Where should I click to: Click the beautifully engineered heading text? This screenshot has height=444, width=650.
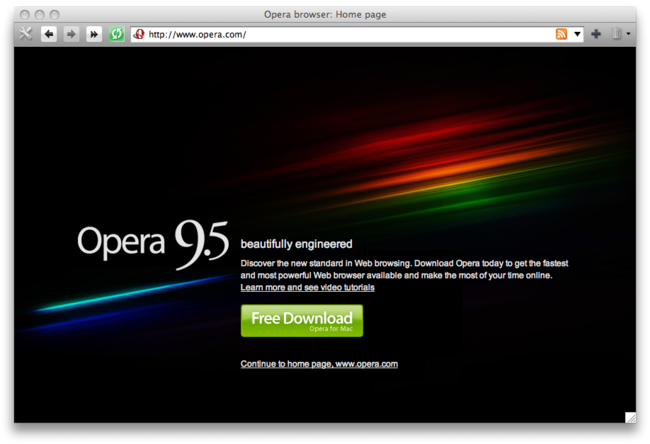pyautogui.click(x=296, y=244)
